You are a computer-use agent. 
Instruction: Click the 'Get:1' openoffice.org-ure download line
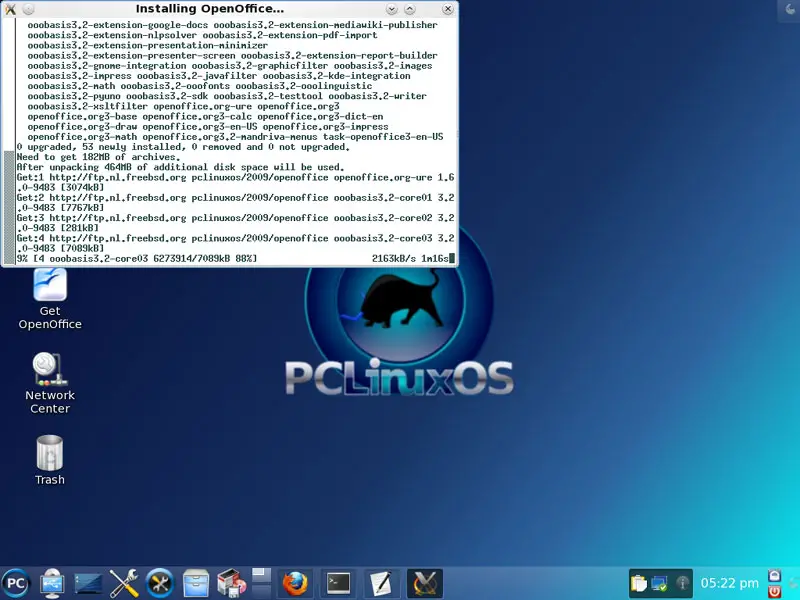coord(235,182)
